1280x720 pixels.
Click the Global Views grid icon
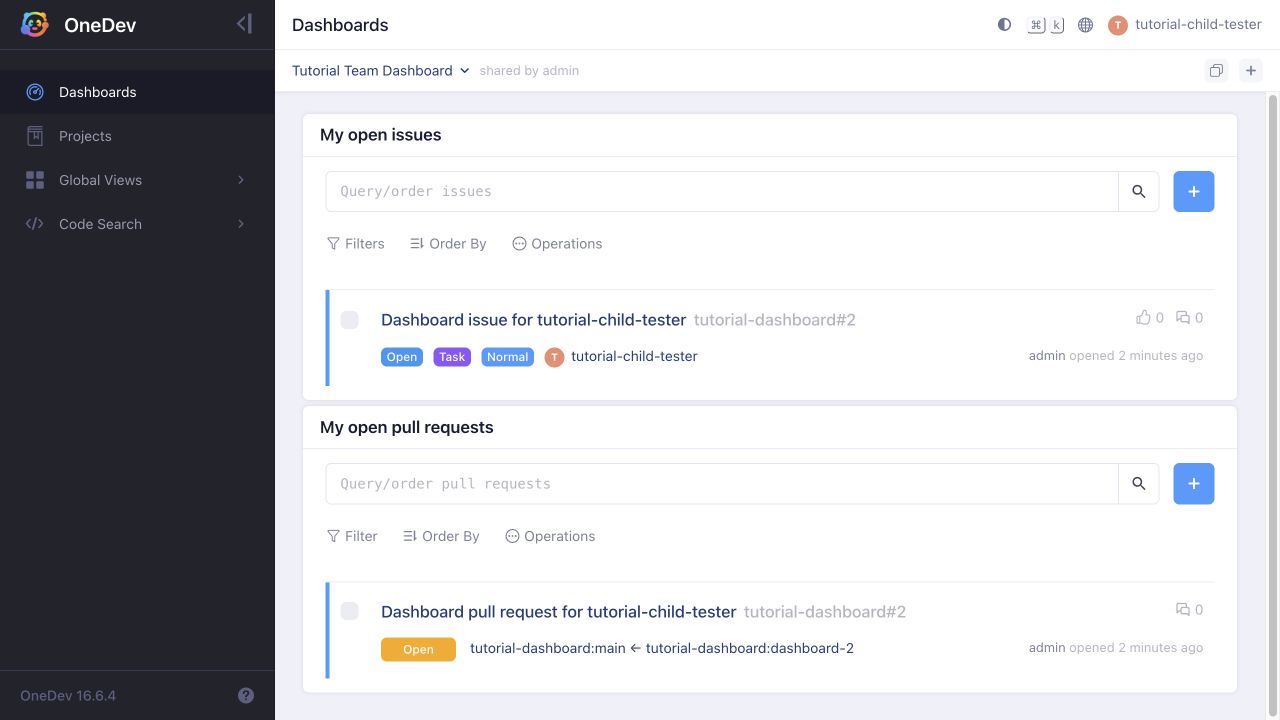point(35,180)
